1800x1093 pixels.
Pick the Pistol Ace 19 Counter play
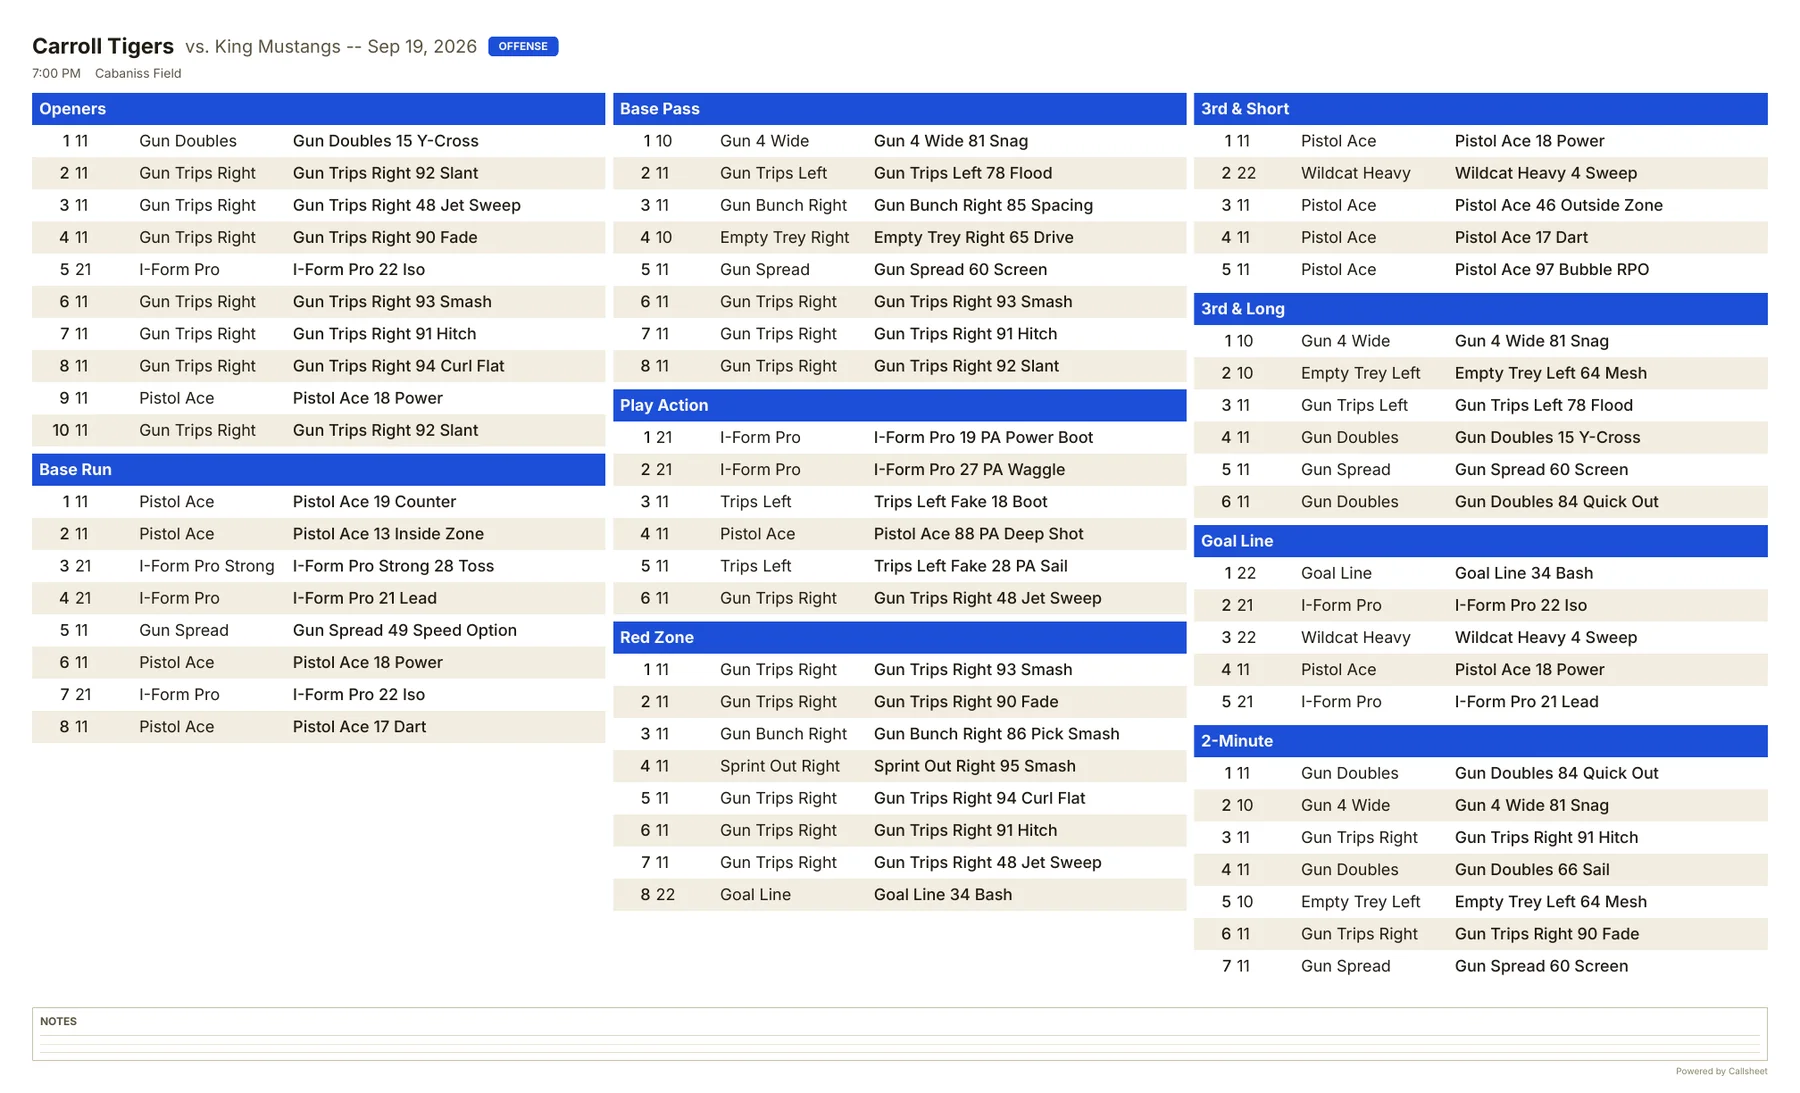[374, 502]
